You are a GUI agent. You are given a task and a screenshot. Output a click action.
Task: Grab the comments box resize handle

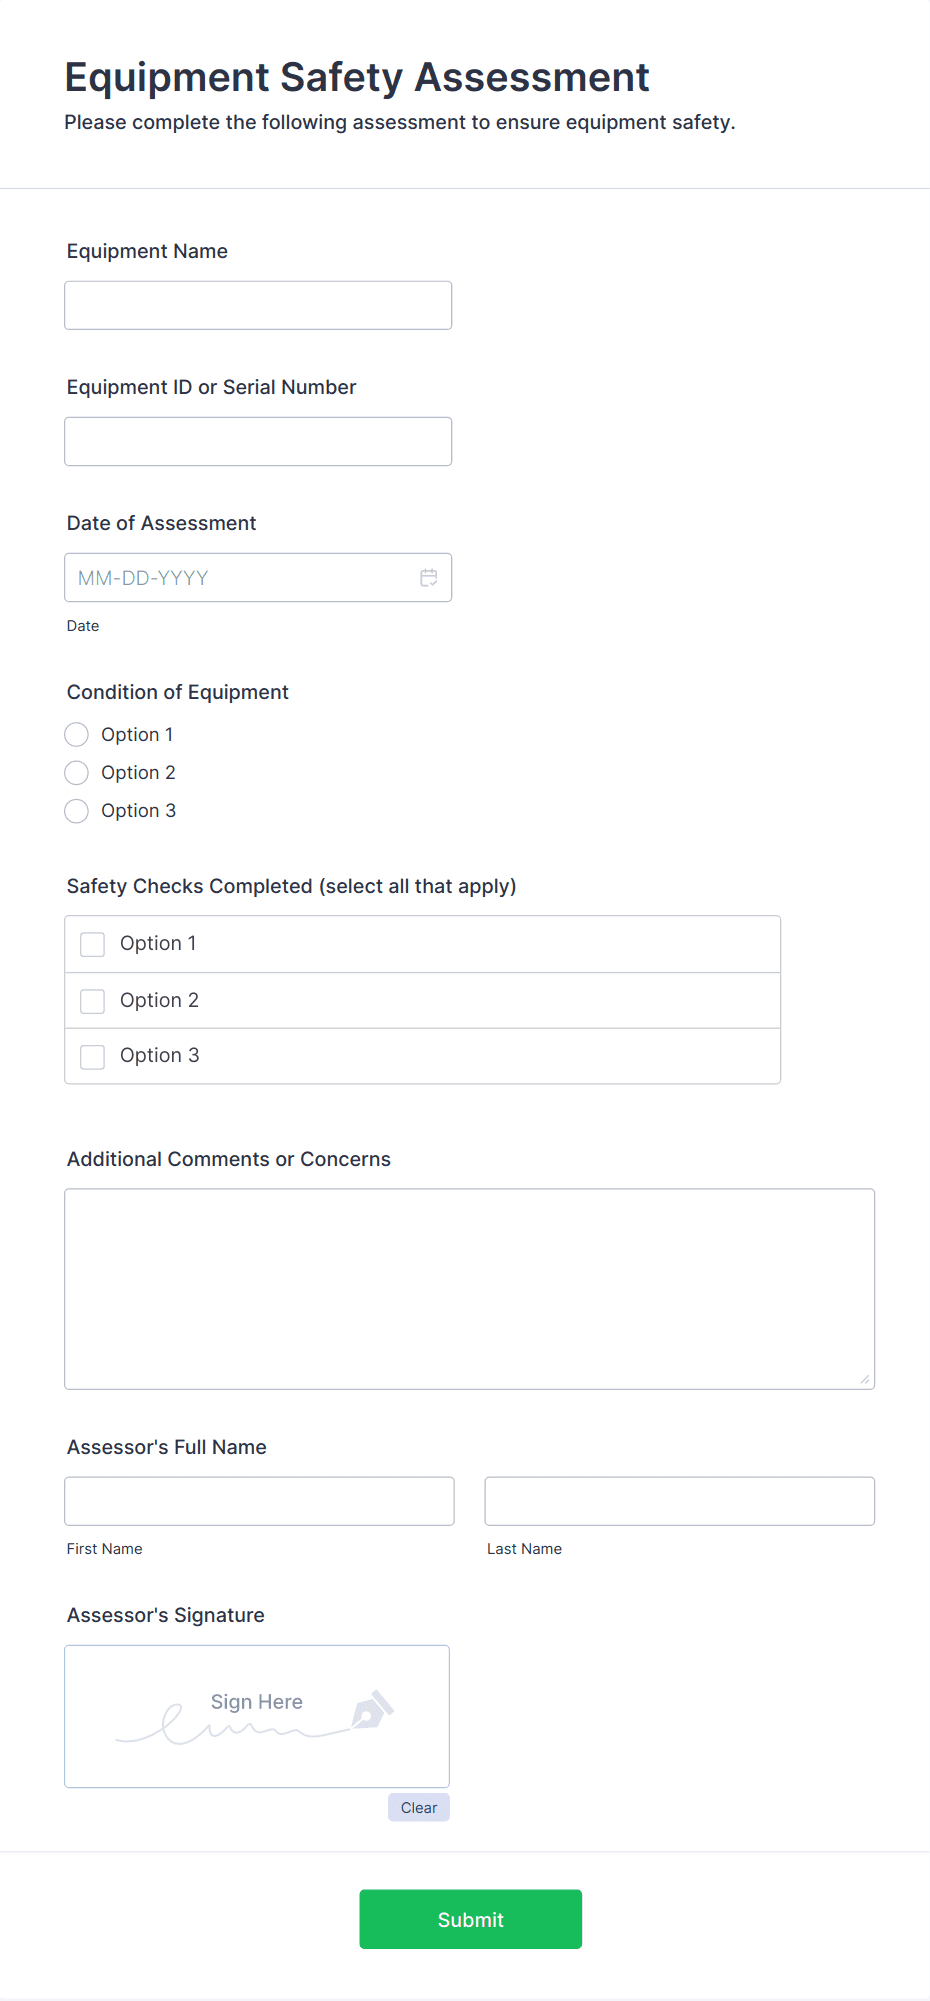coord(865,1380)
